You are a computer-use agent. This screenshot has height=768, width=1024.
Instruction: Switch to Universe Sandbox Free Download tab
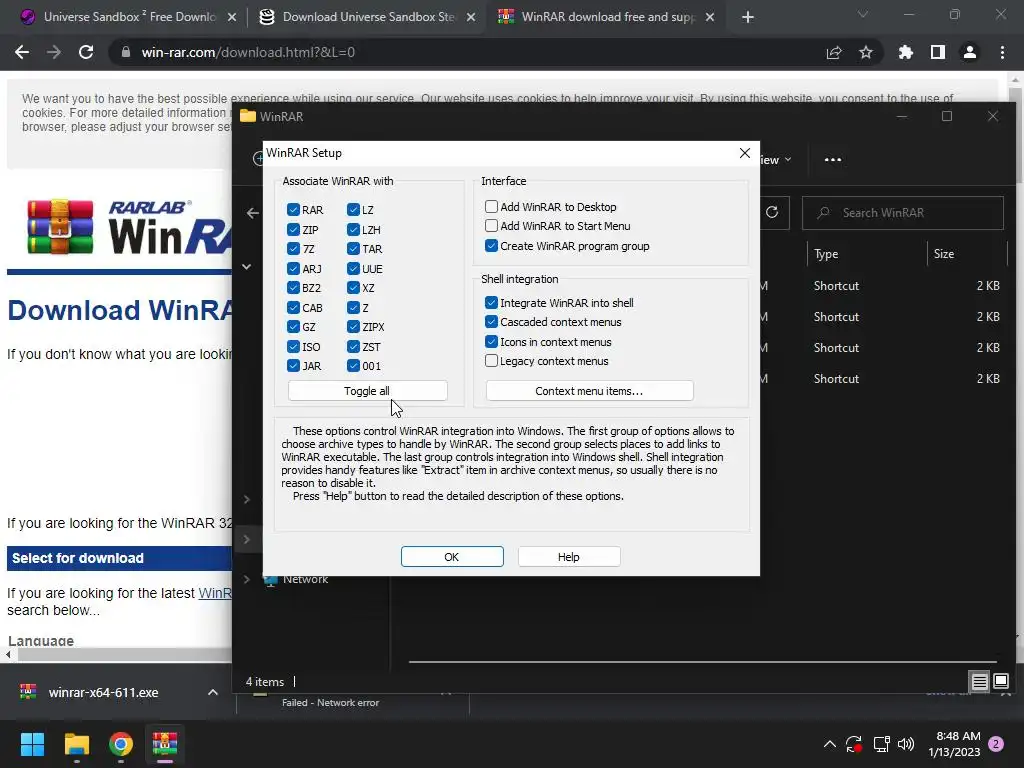point(128,17)
